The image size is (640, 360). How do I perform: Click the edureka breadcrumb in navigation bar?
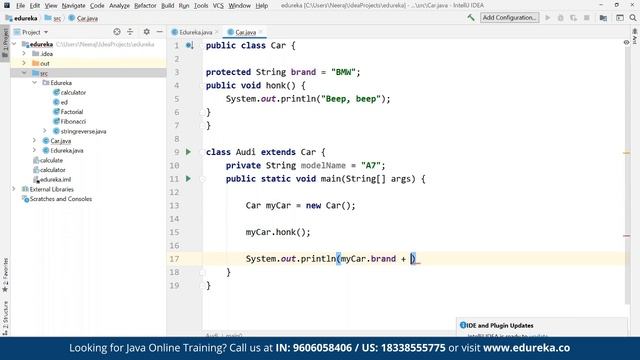pos(22,18)
